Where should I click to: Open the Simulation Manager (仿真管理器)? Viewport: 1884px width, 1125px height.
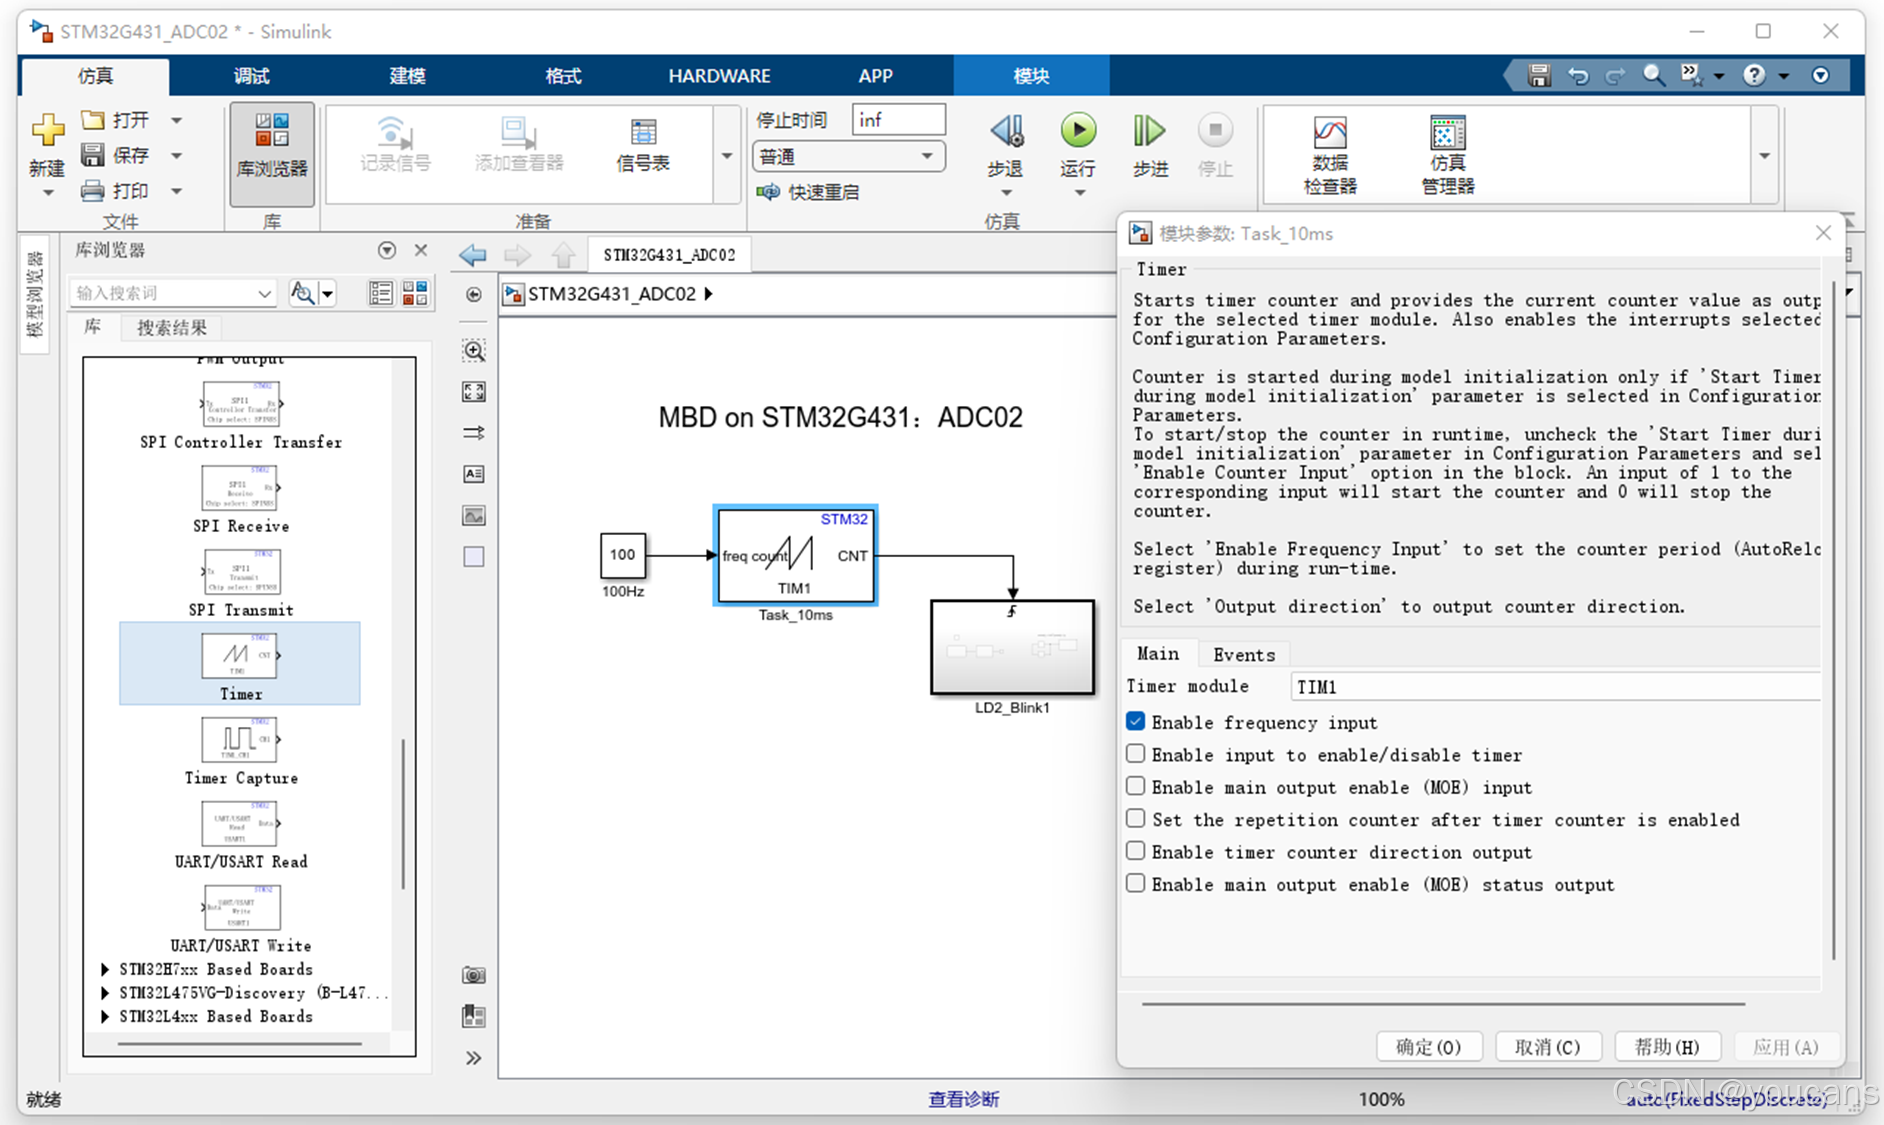pyautogui.click(x=1448, y=155)
